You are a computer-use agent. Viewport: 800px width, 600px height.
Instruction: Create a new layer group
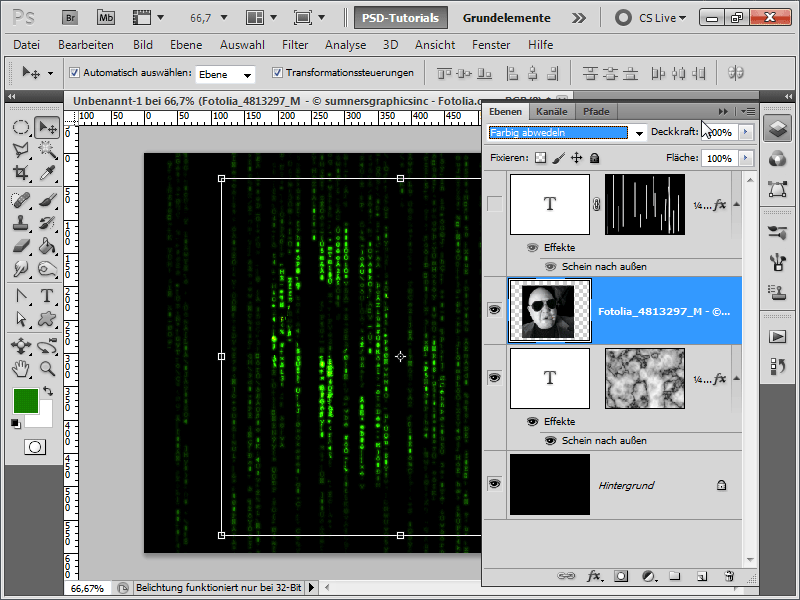pos(675,576)
